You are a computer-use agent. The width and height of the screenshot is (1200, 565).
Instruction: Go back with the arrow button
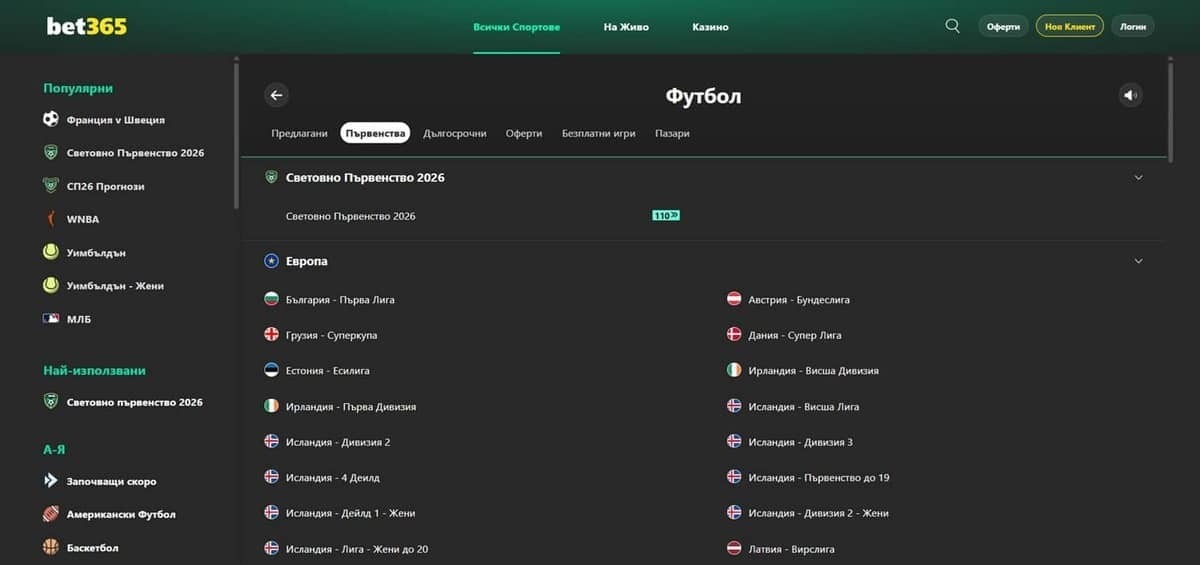277,95
